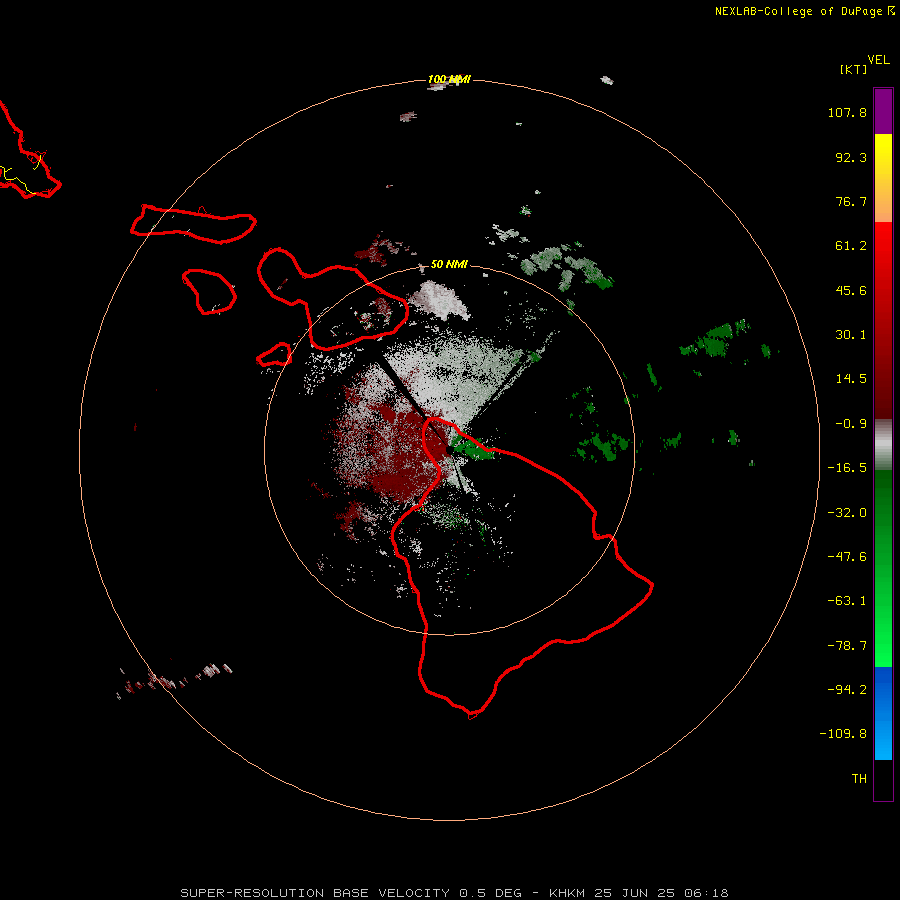Select the -16.5 legend value
Viewport: 900px width, 900px height.
[847, 468]
